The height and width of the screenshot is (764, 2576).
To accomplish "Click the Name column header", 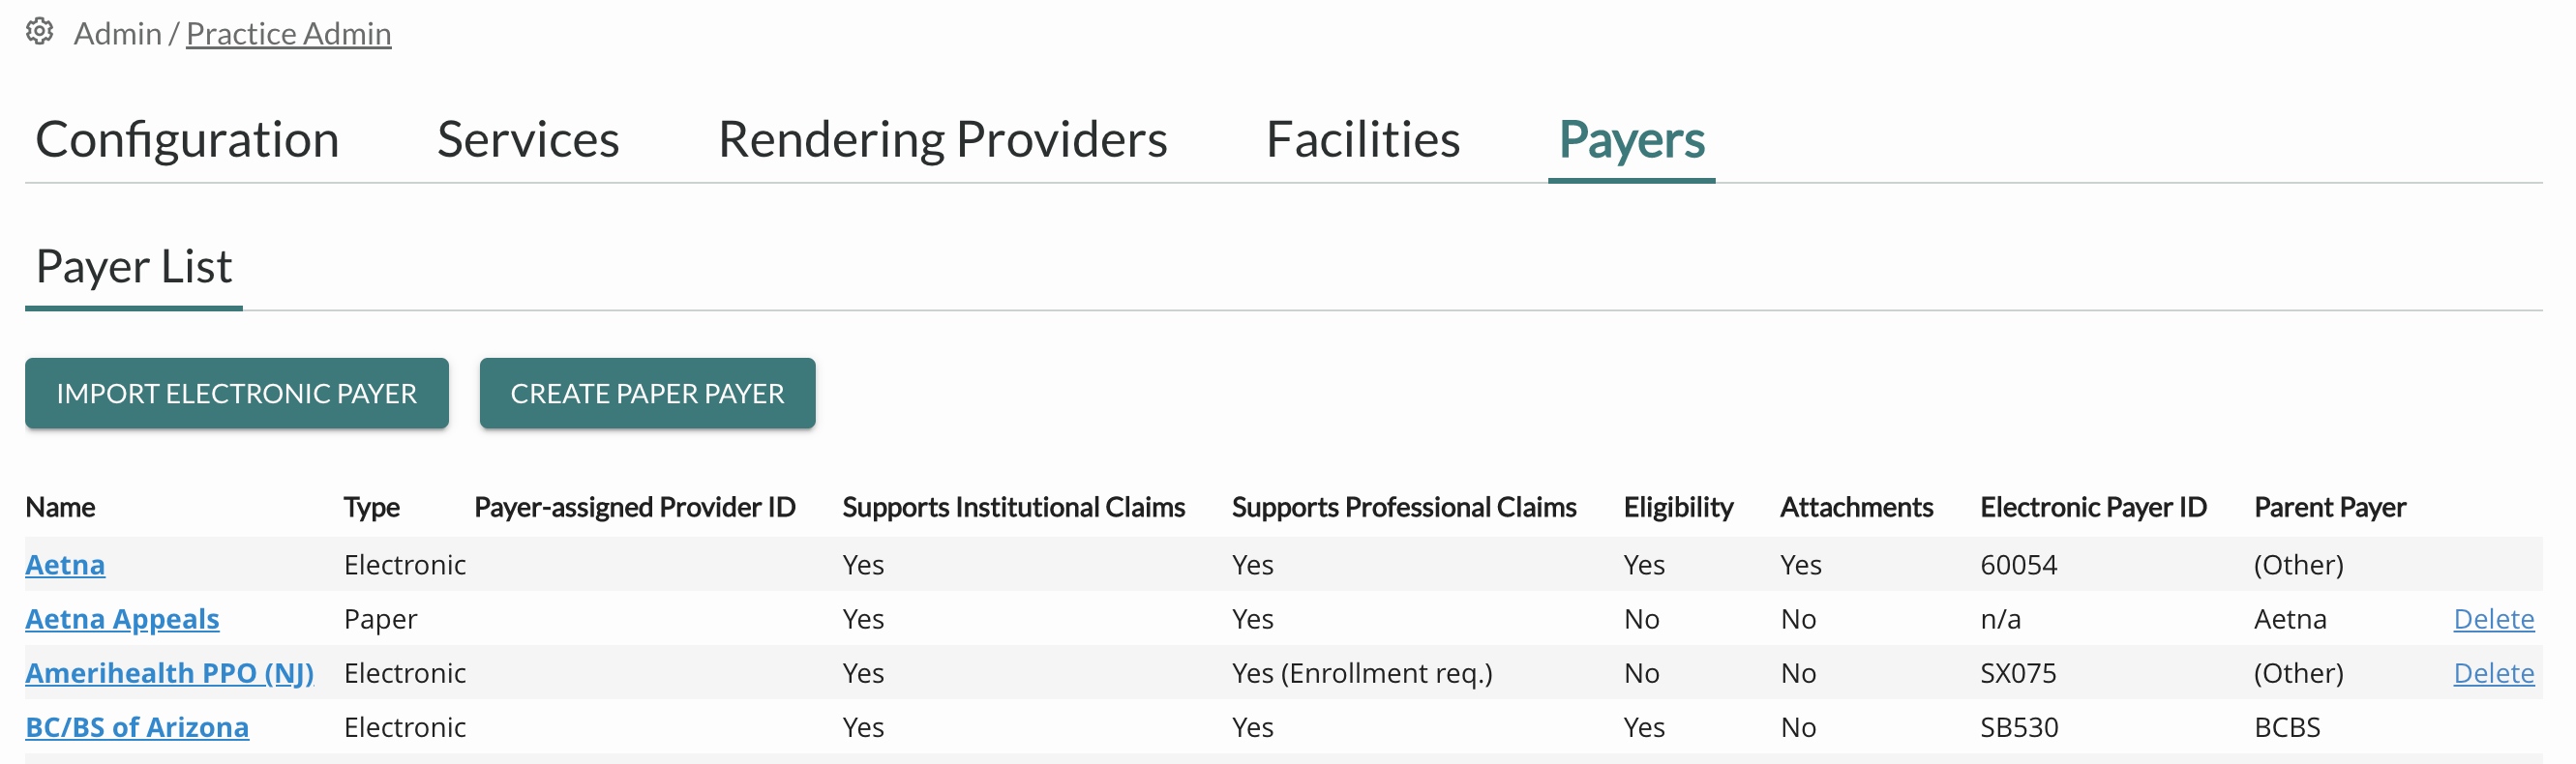I will [x=60, y=507].
